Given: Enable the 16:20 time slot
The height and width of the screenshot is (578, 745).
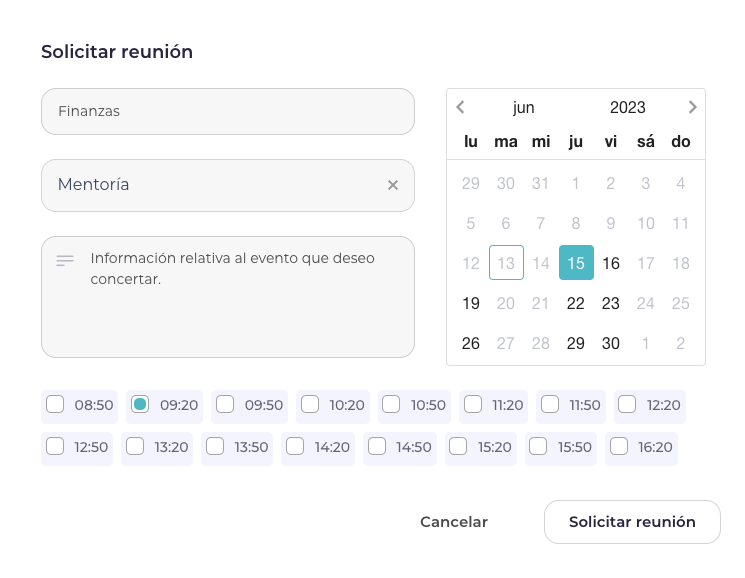Looking at the screenshot, I should [619, 446].
